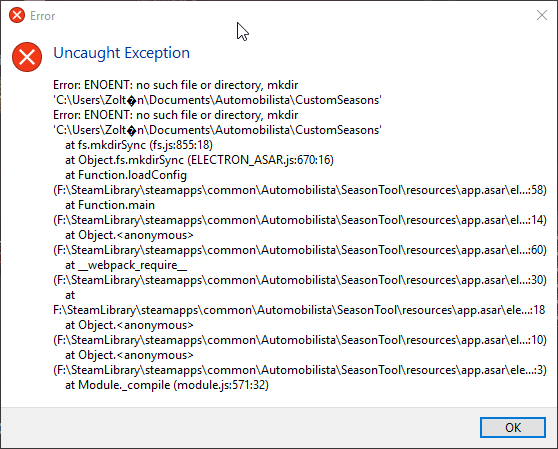
Task: Click the SeasonTool path ending in :3)
Action: tap(300, 370)
